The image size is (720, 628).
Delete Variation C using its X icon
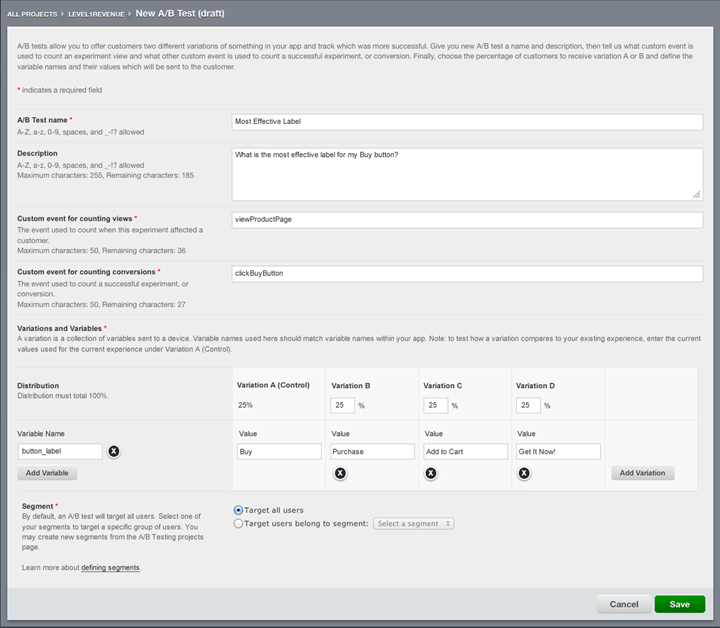(x=431, y=473)
